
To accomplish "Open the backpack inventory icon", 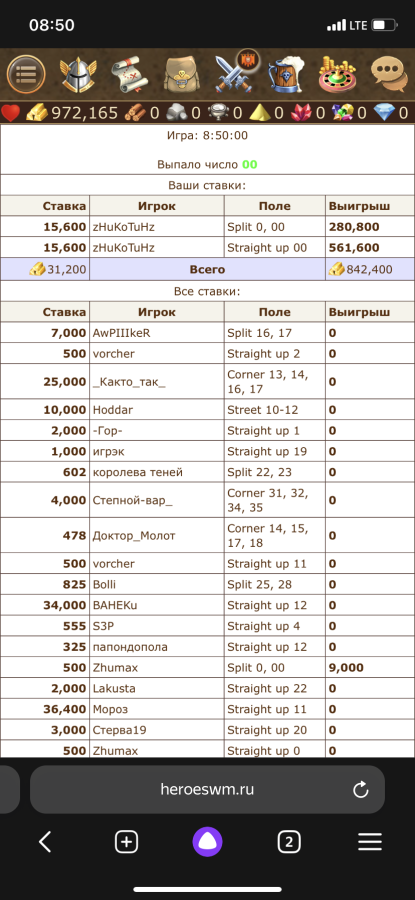I will [x=181, y=75].
